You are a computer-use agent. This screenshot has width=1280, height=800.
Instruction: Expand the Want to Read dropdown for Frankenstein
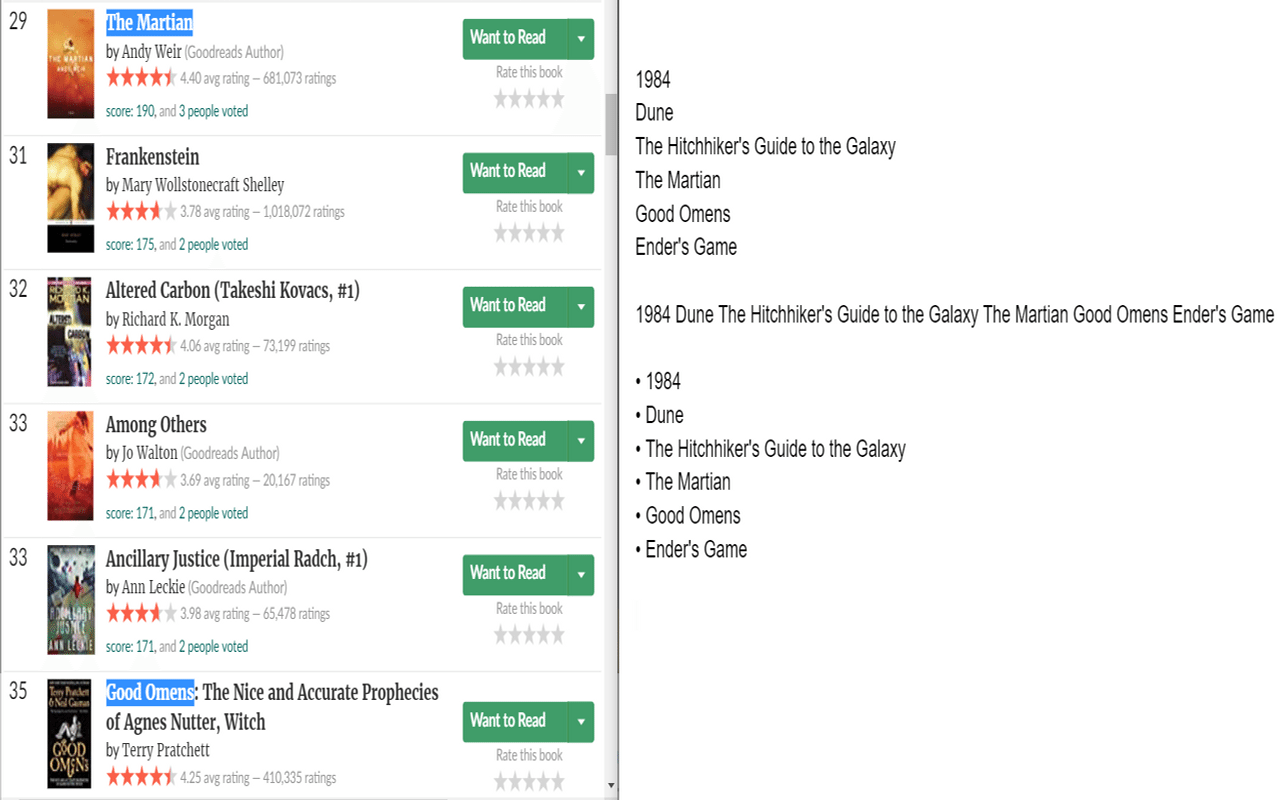click(x=581, y=172)
